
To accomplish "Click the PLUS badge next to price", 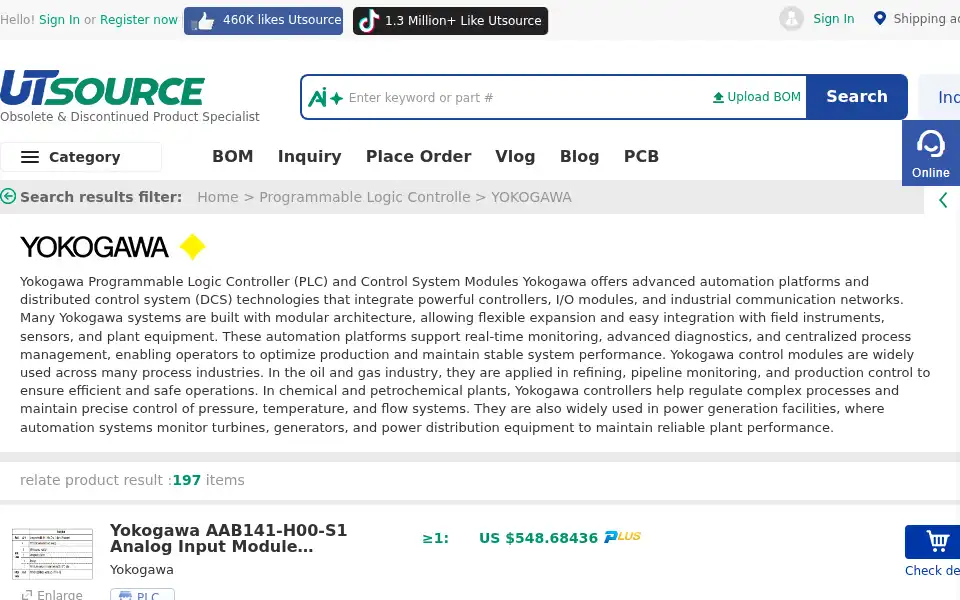I will click(622, 537).
